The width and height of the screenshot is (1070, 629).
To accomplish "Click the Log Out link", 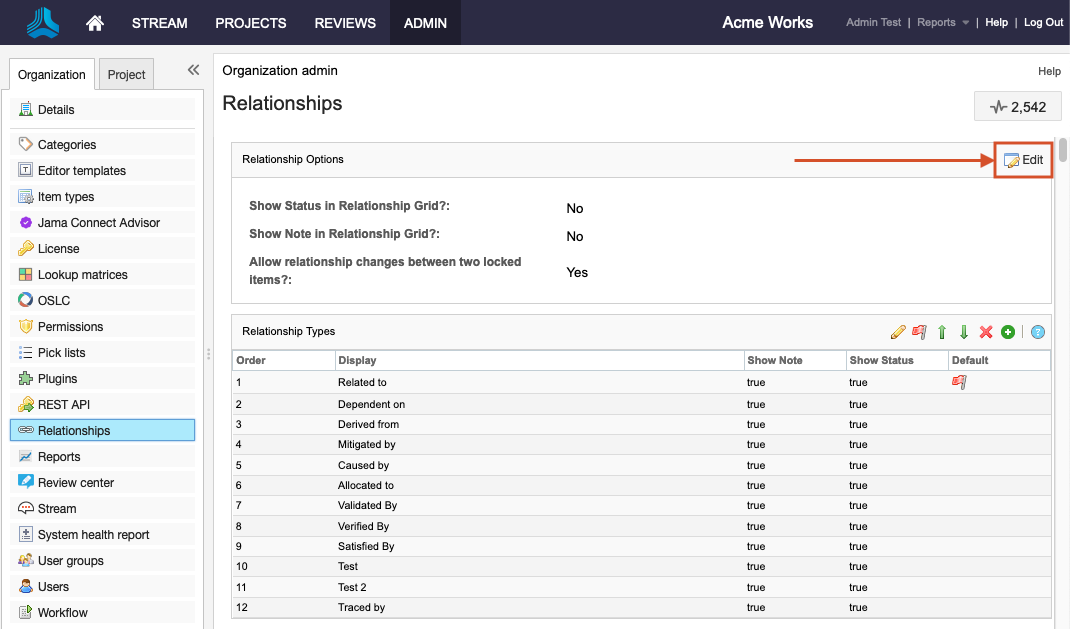I will pyautogui.click(x=1043, y=23).
